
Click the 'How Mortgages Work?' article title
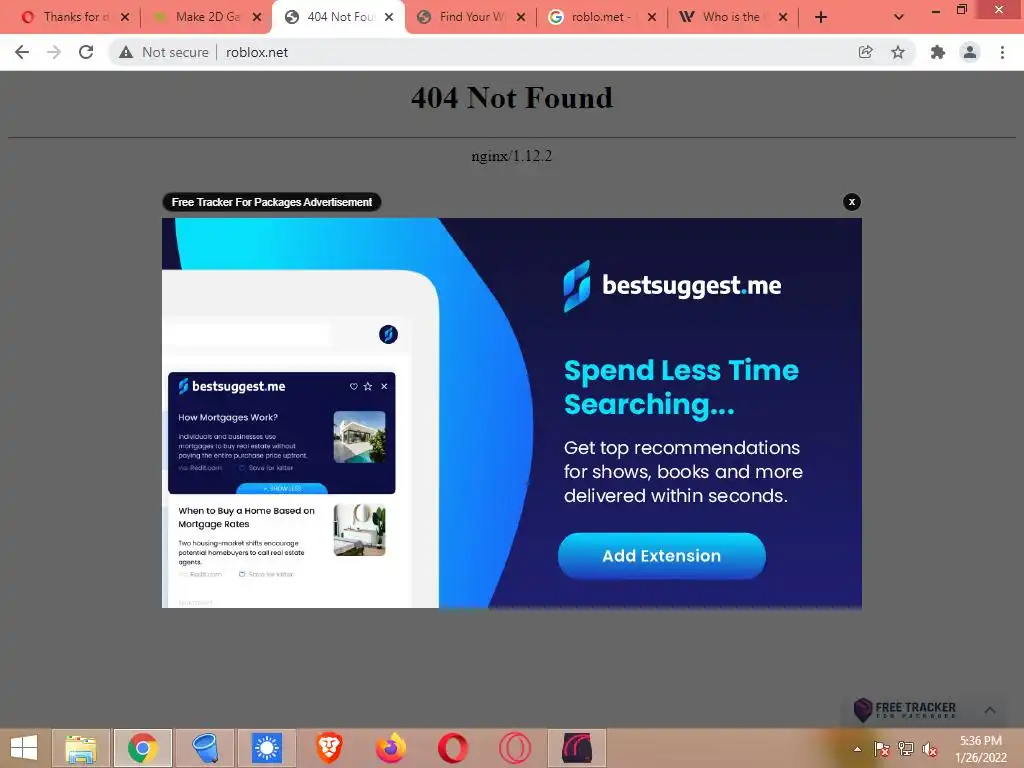click(x=228, y=417)
